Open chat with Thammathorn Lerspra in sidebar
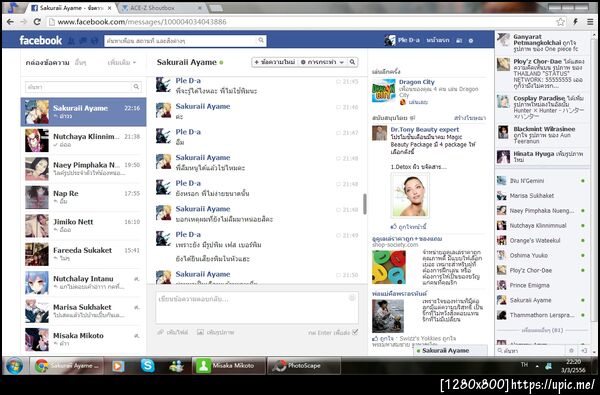Image resolution: width=600 pixels, height=395 pixels. (x=542, y=315)
